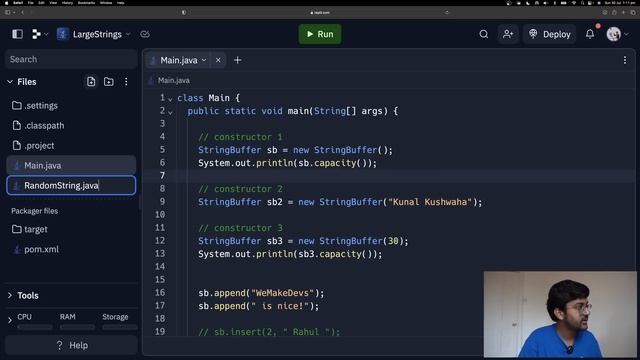This screenshot has width=640, height=360.
Task: Collapse the class Main fold arrow
Action: [x=170, y=99]
